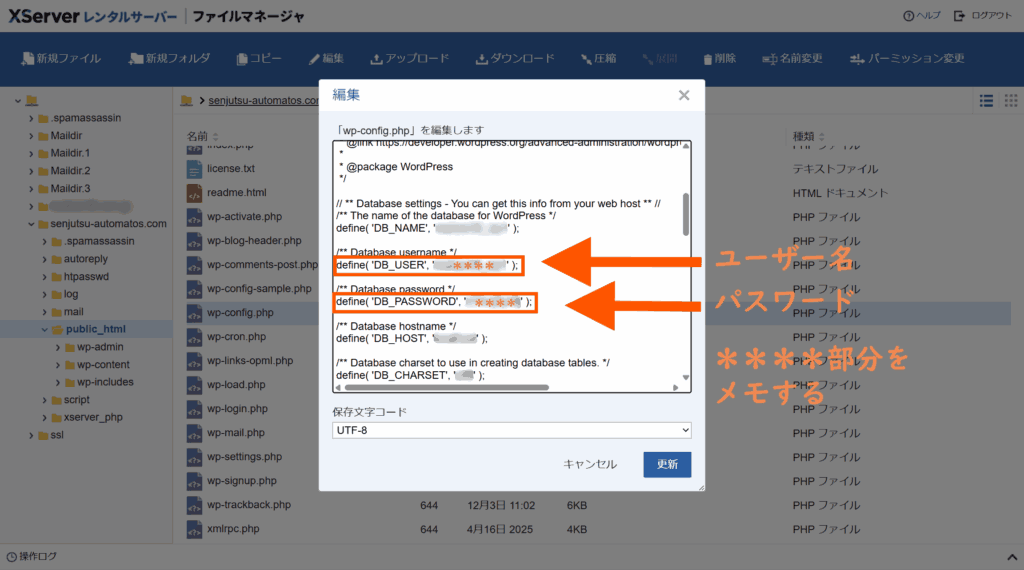Switch to grid view icon
This screenshot has width=1024, height=570.
pyautogui.click(x=1011, y=101)
